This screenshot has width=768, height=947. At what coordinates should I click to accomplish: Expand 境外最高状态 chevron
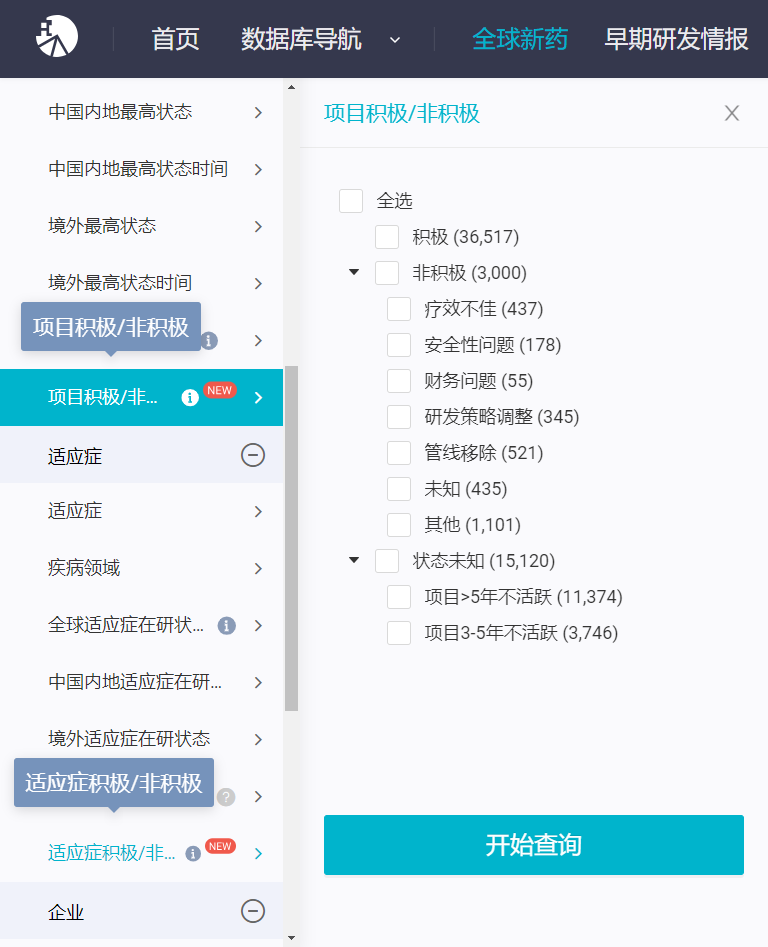[x=258, y=226]
